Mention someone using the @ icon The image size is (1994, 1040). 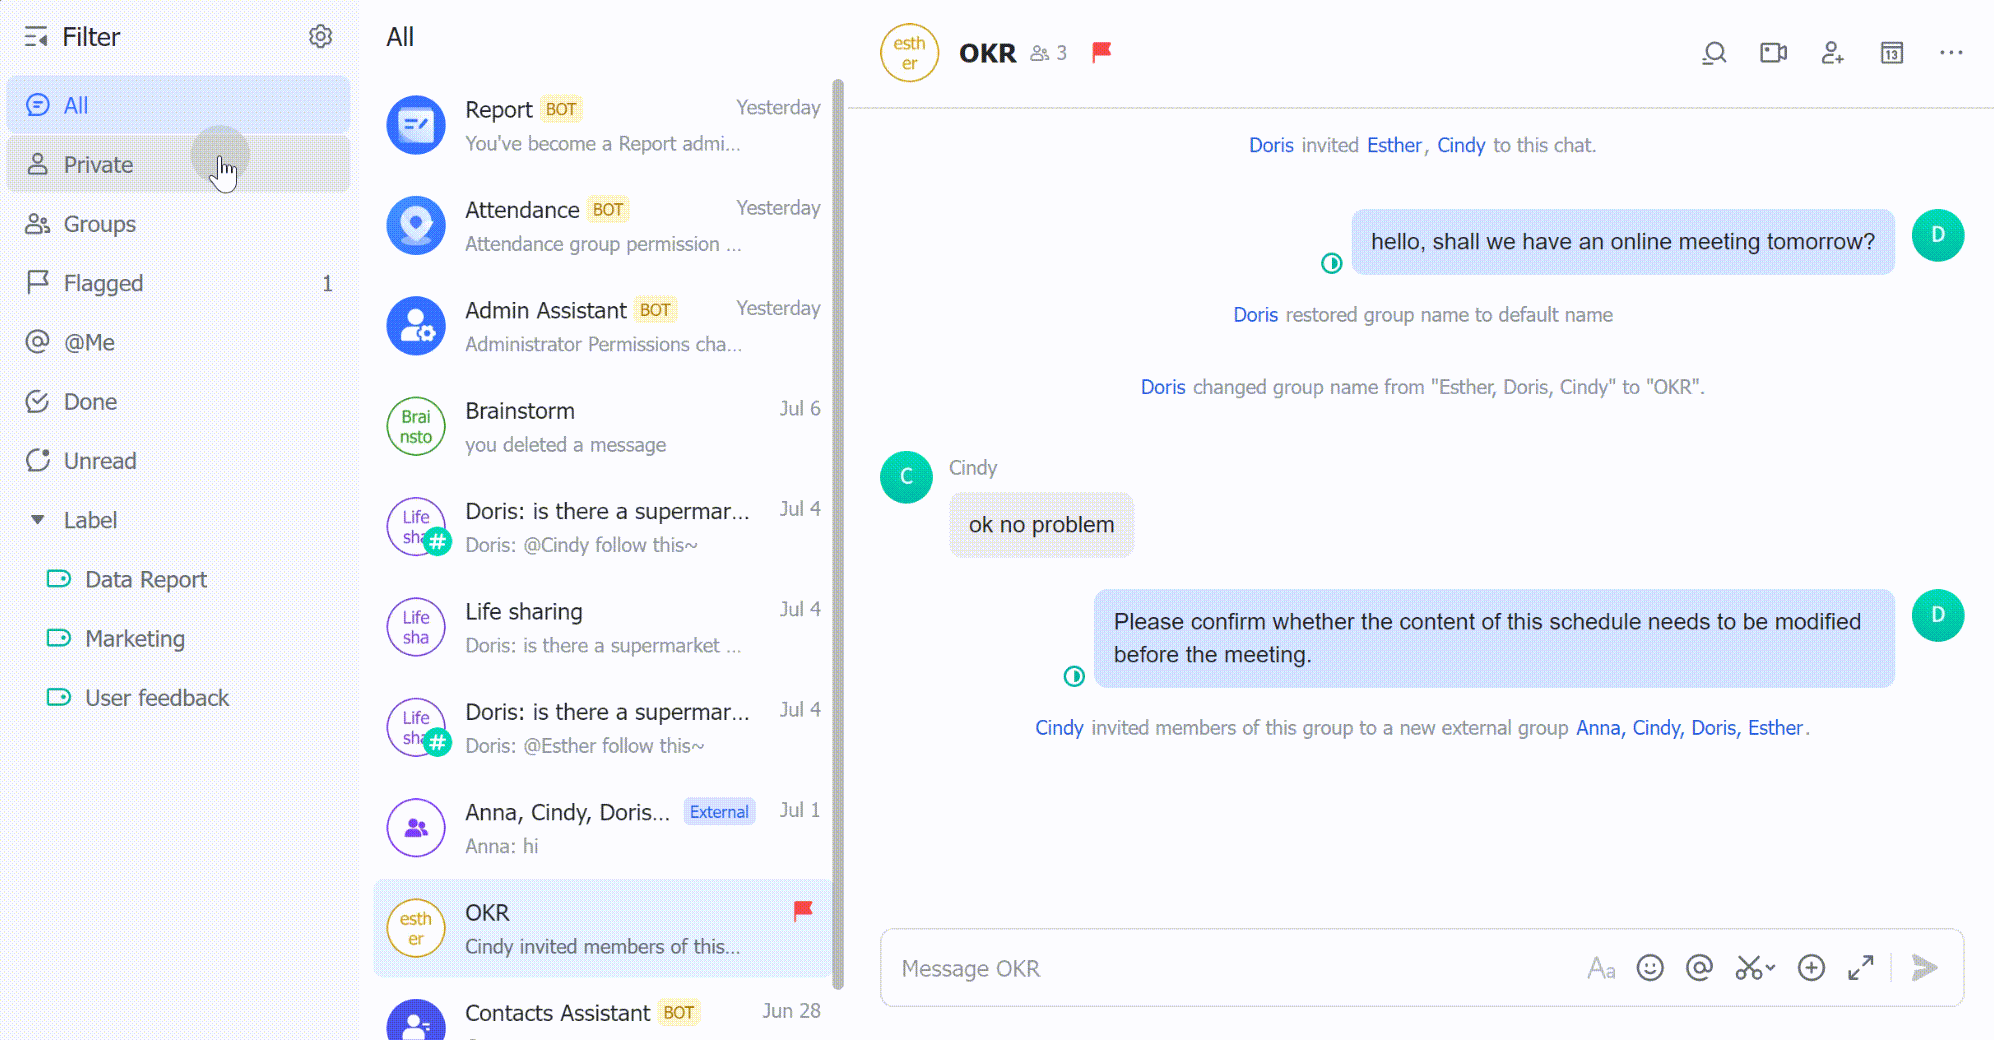coord(1699,968)
